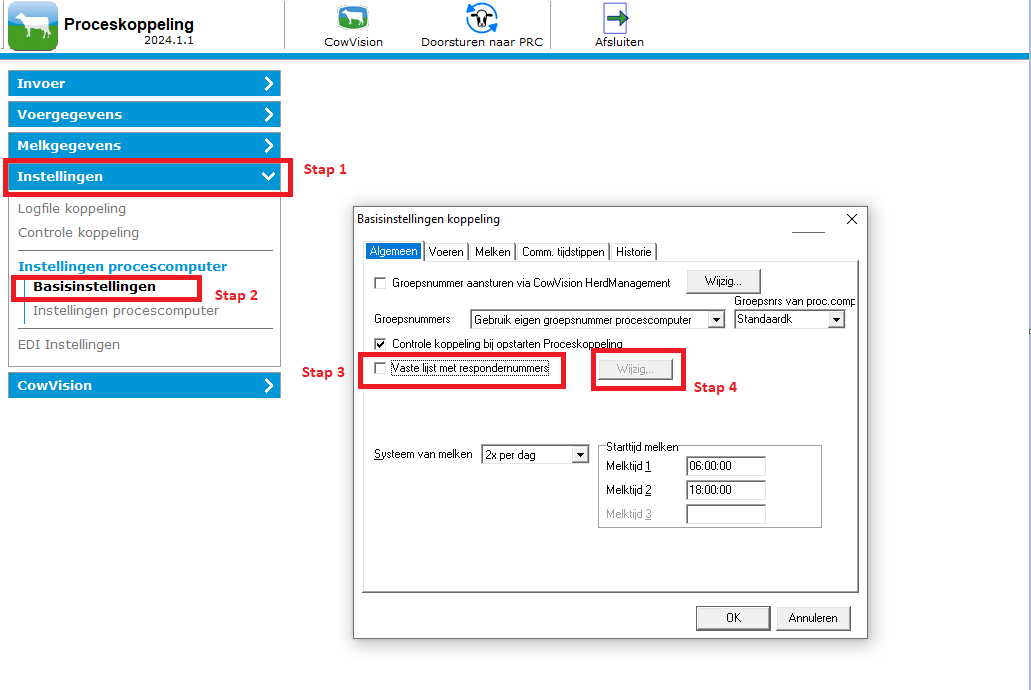Open the Historie tab
This screenshot has height=690, width=1031.
pyautogui.click(x=633, y=252)
